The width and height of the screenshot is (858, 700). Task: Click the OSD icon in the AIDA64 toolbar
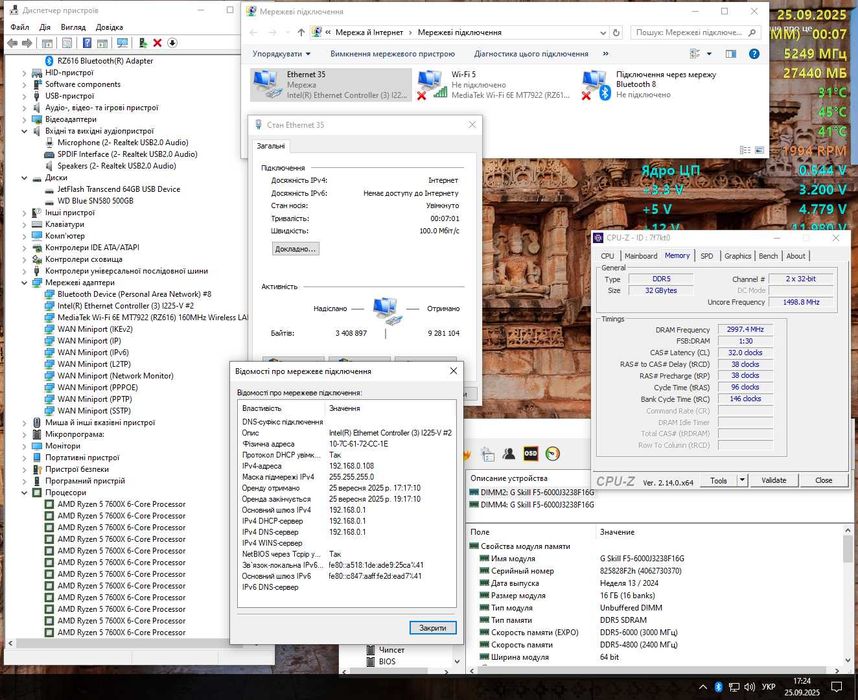531,453
